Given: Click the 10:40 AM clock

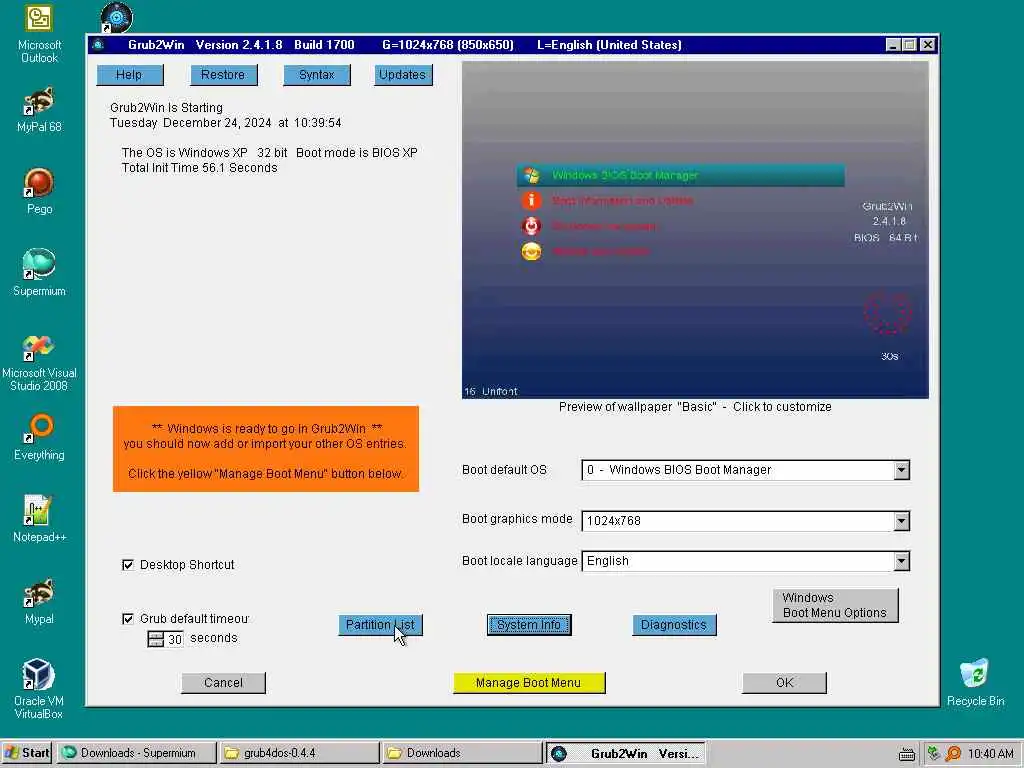Looking at the screenshot, I should point(990,754).
